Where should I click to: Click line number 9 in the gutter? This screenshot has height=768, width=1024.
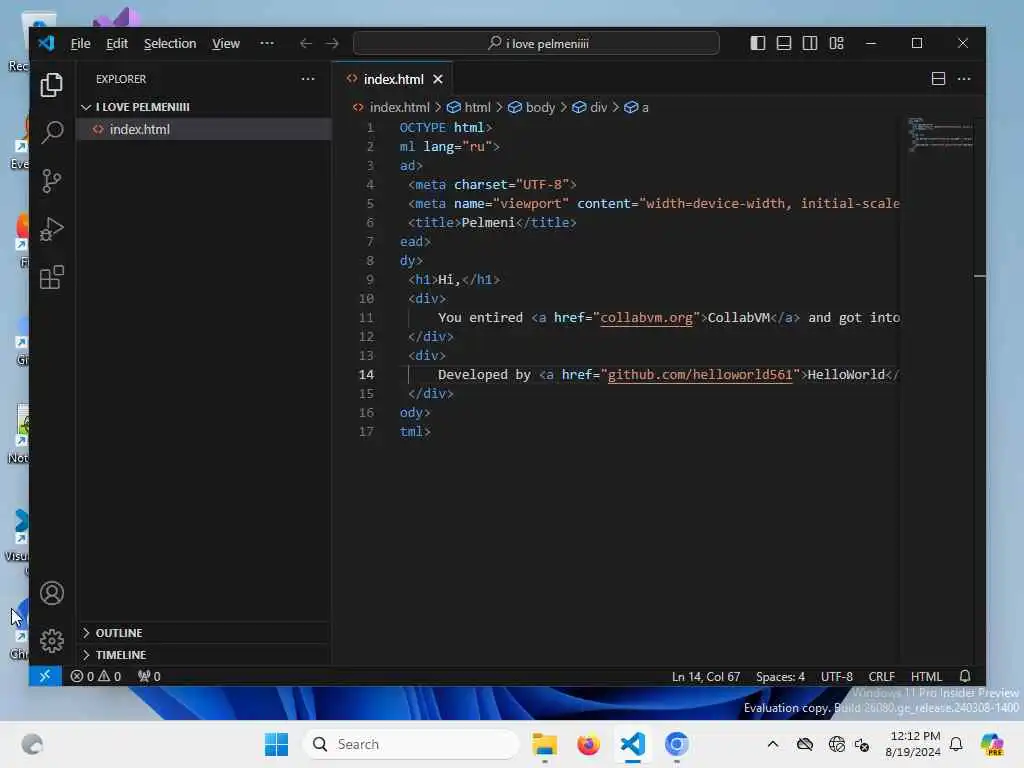(370, 280)
